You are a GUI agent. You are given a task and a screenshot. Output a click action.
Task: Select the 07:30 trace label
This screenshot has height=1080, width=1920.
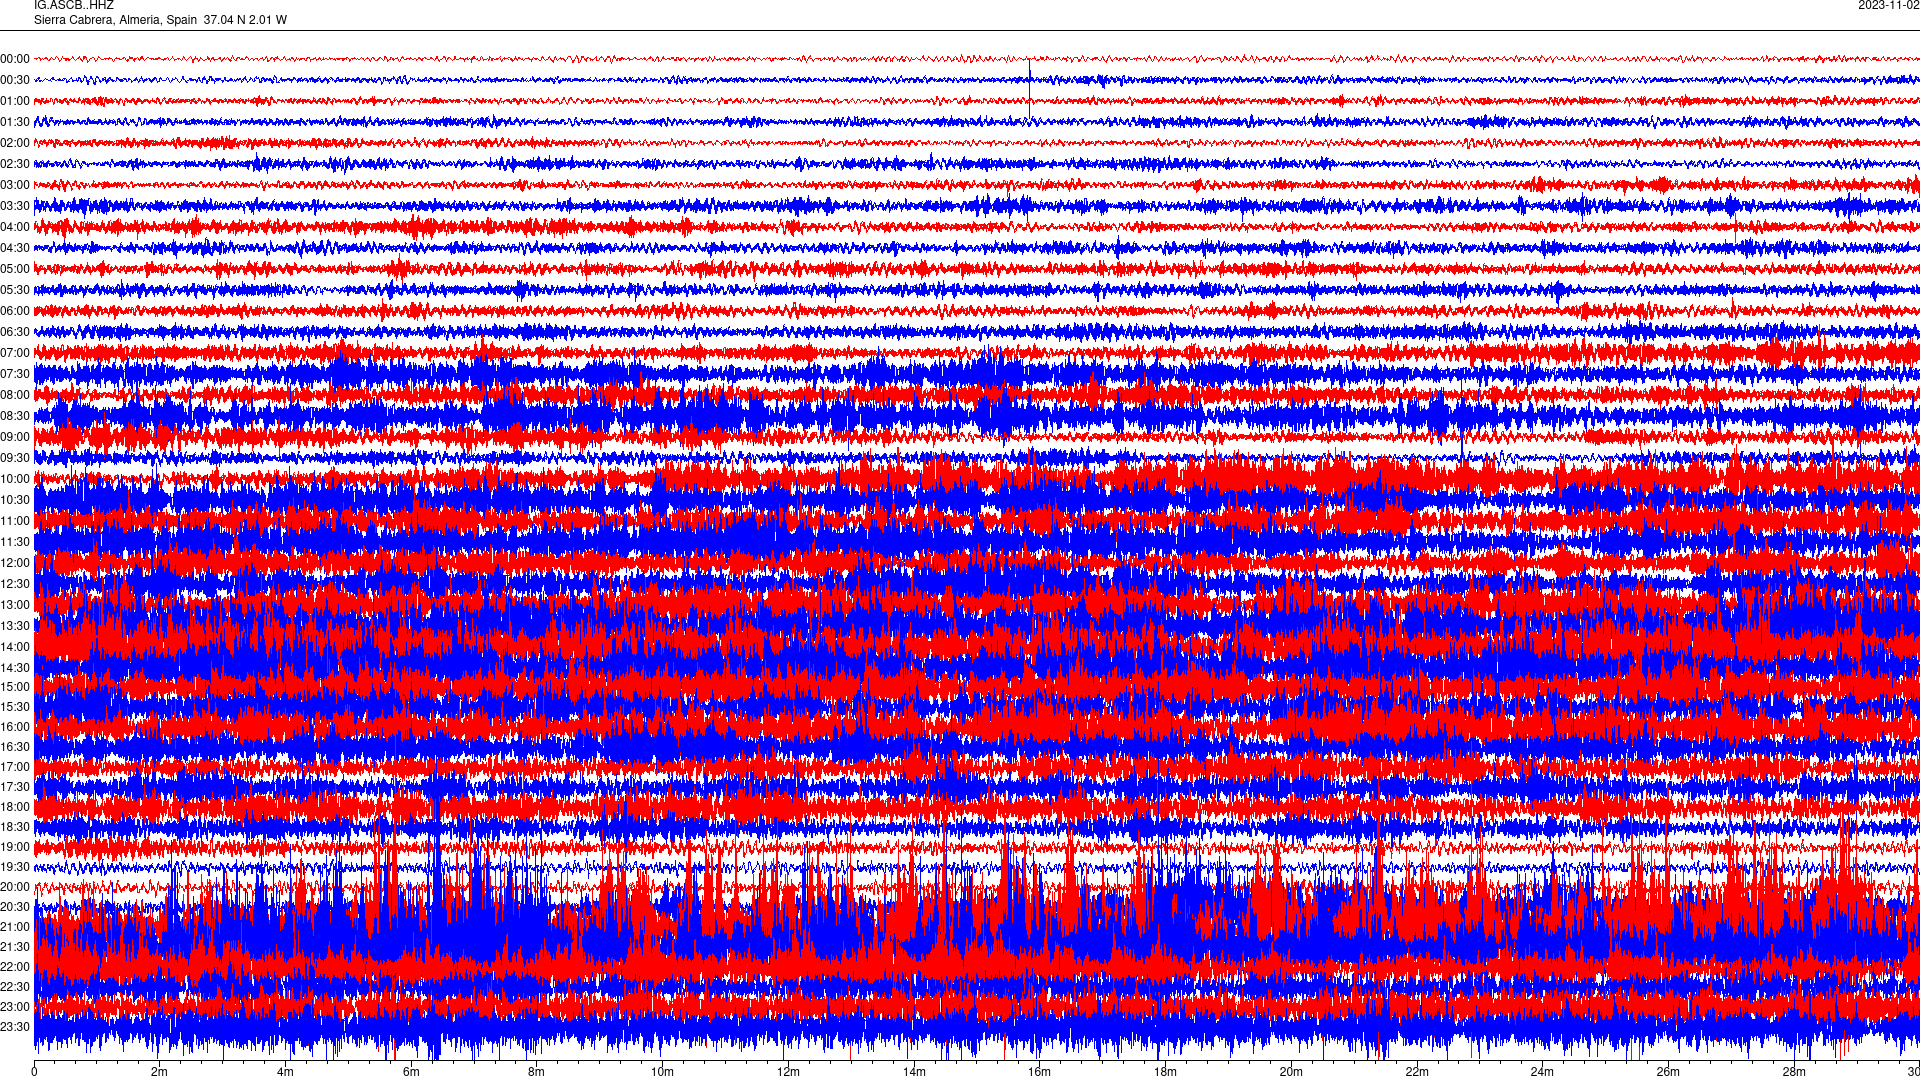(15, 374)
